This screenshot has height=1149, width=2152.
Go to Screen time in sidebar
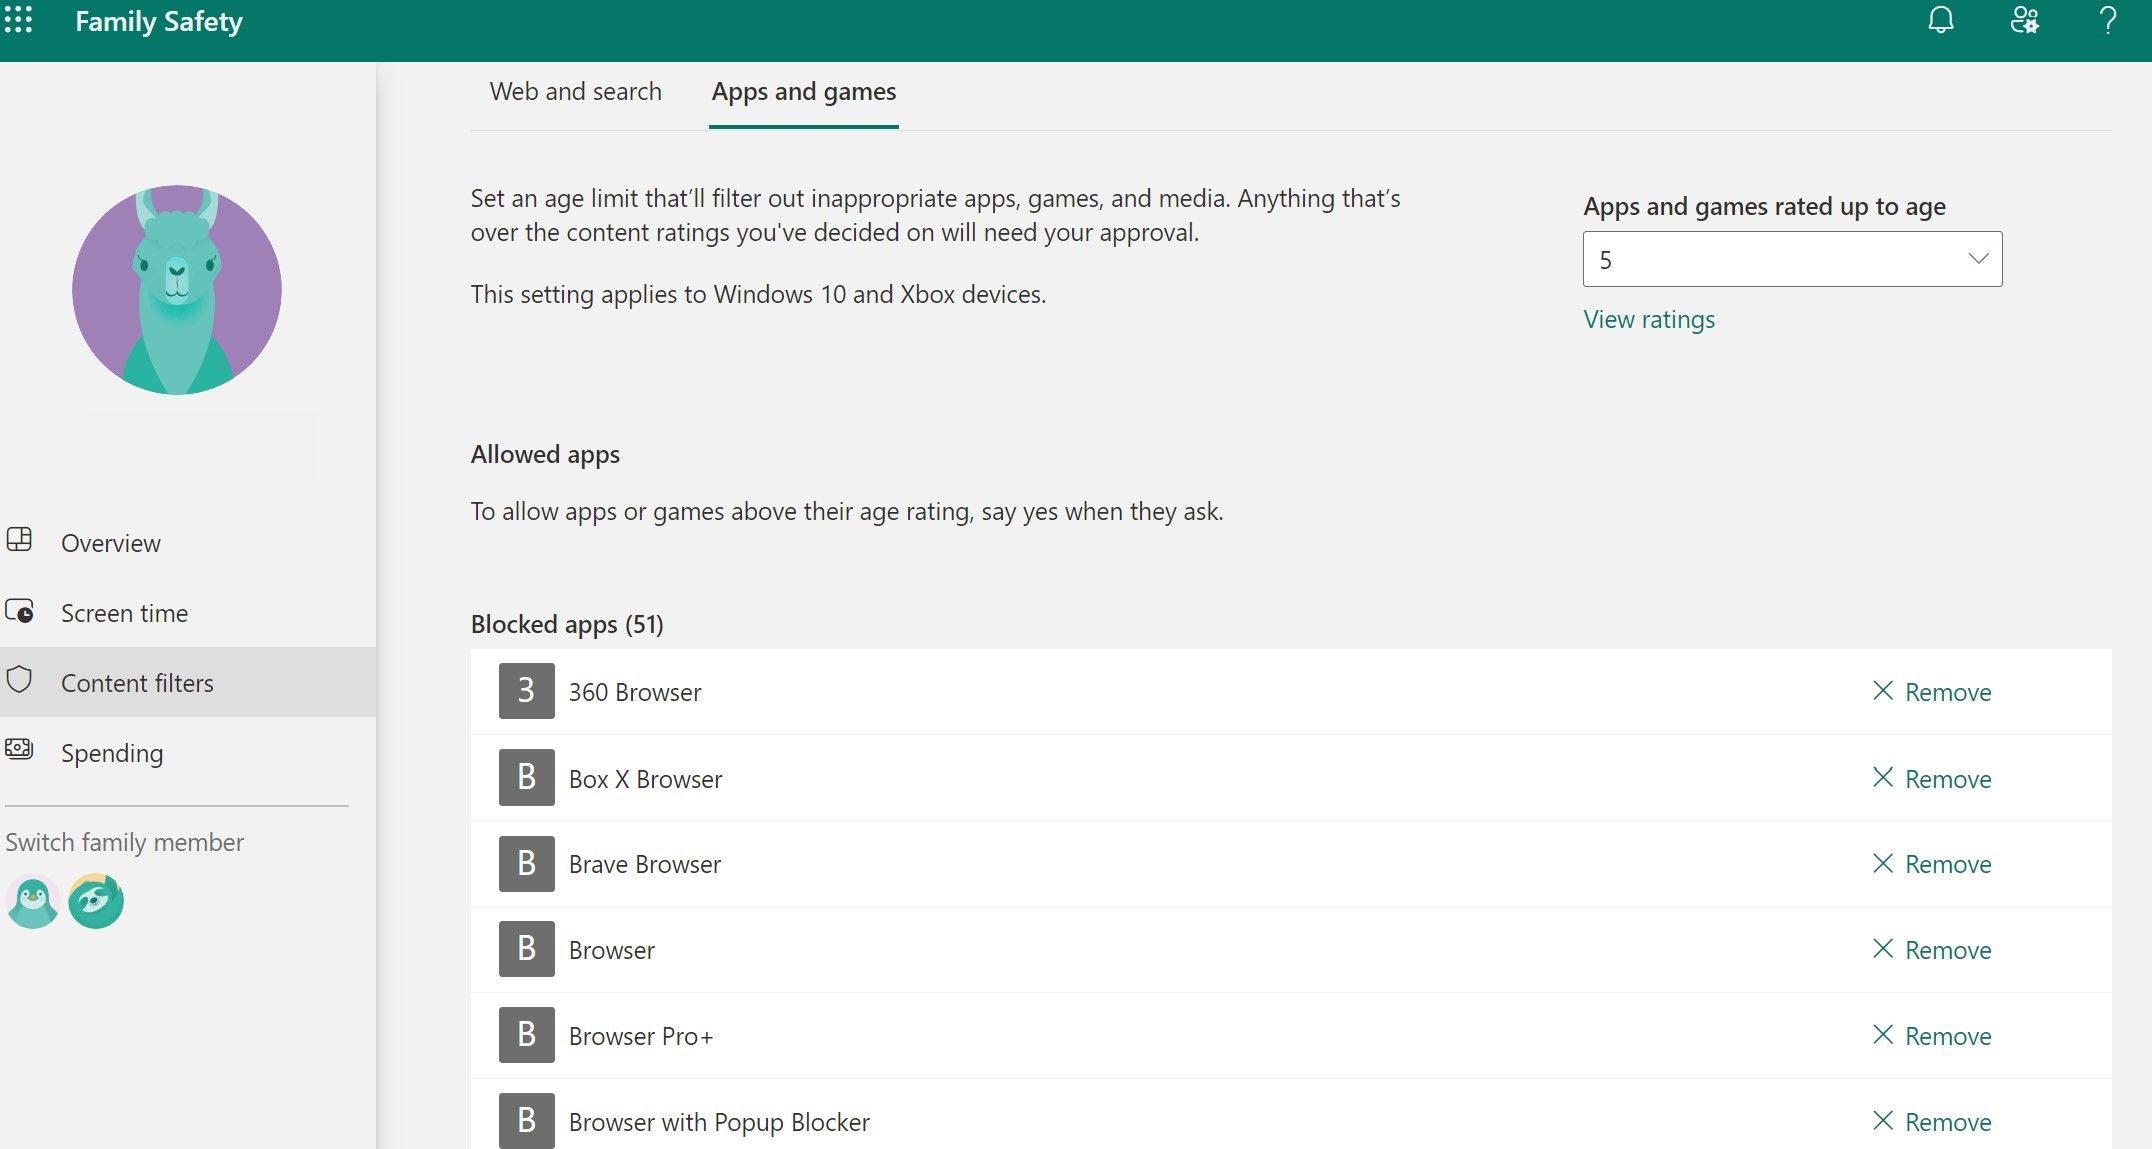click(188, 613)
